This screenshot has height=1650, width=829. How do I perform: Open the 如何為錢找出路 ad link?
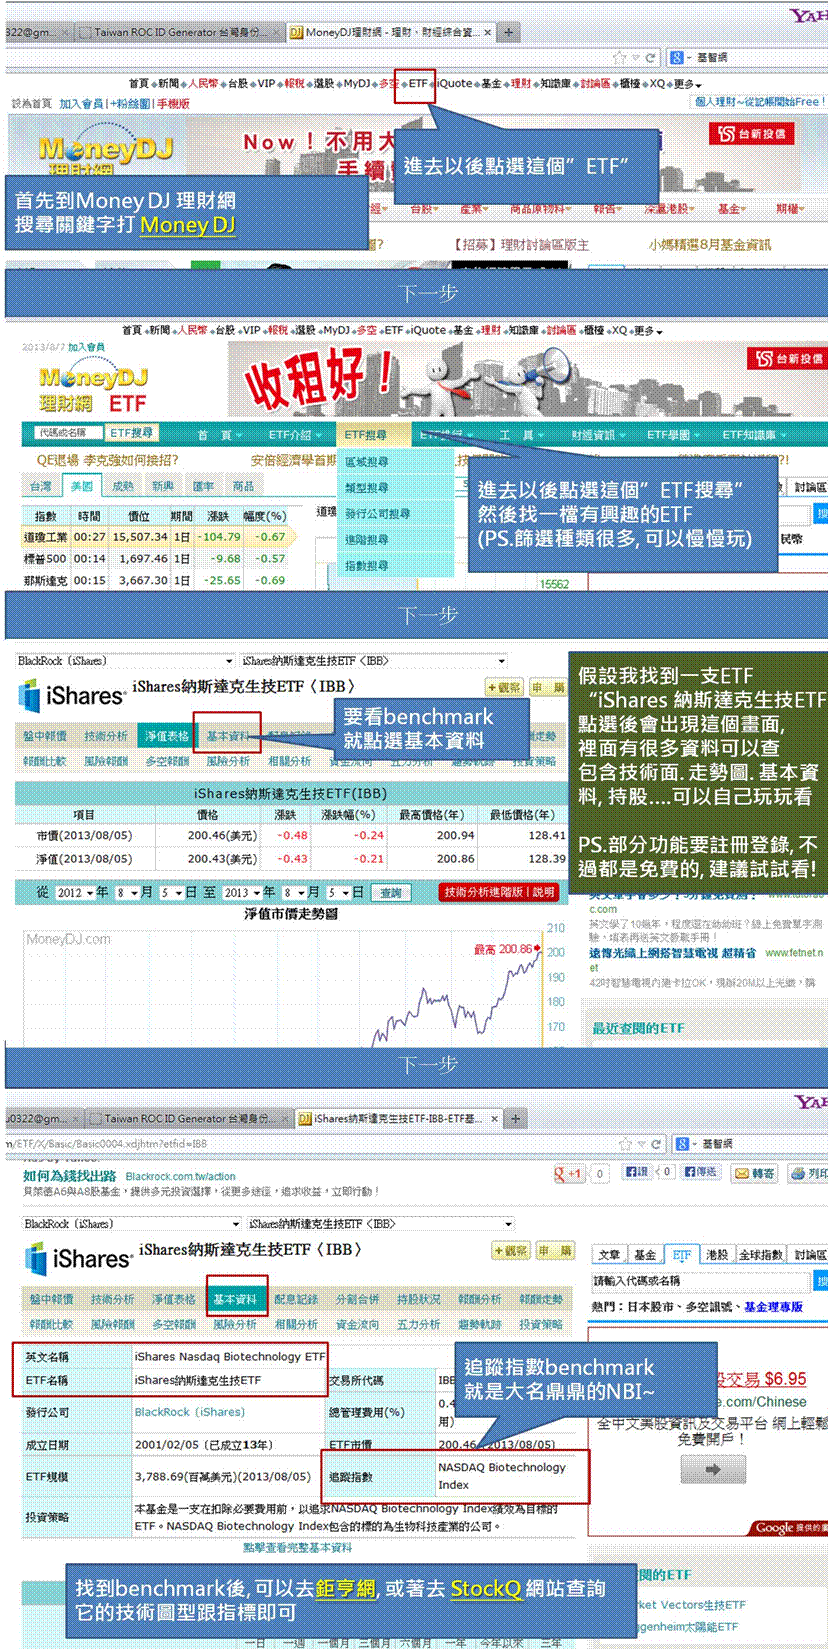[69, 1176]
